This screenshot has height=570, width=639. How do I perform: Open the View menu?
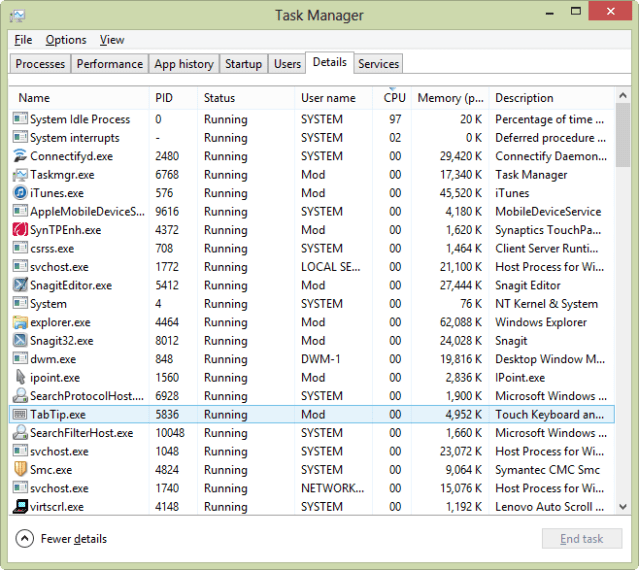click(x=112, y=40)
